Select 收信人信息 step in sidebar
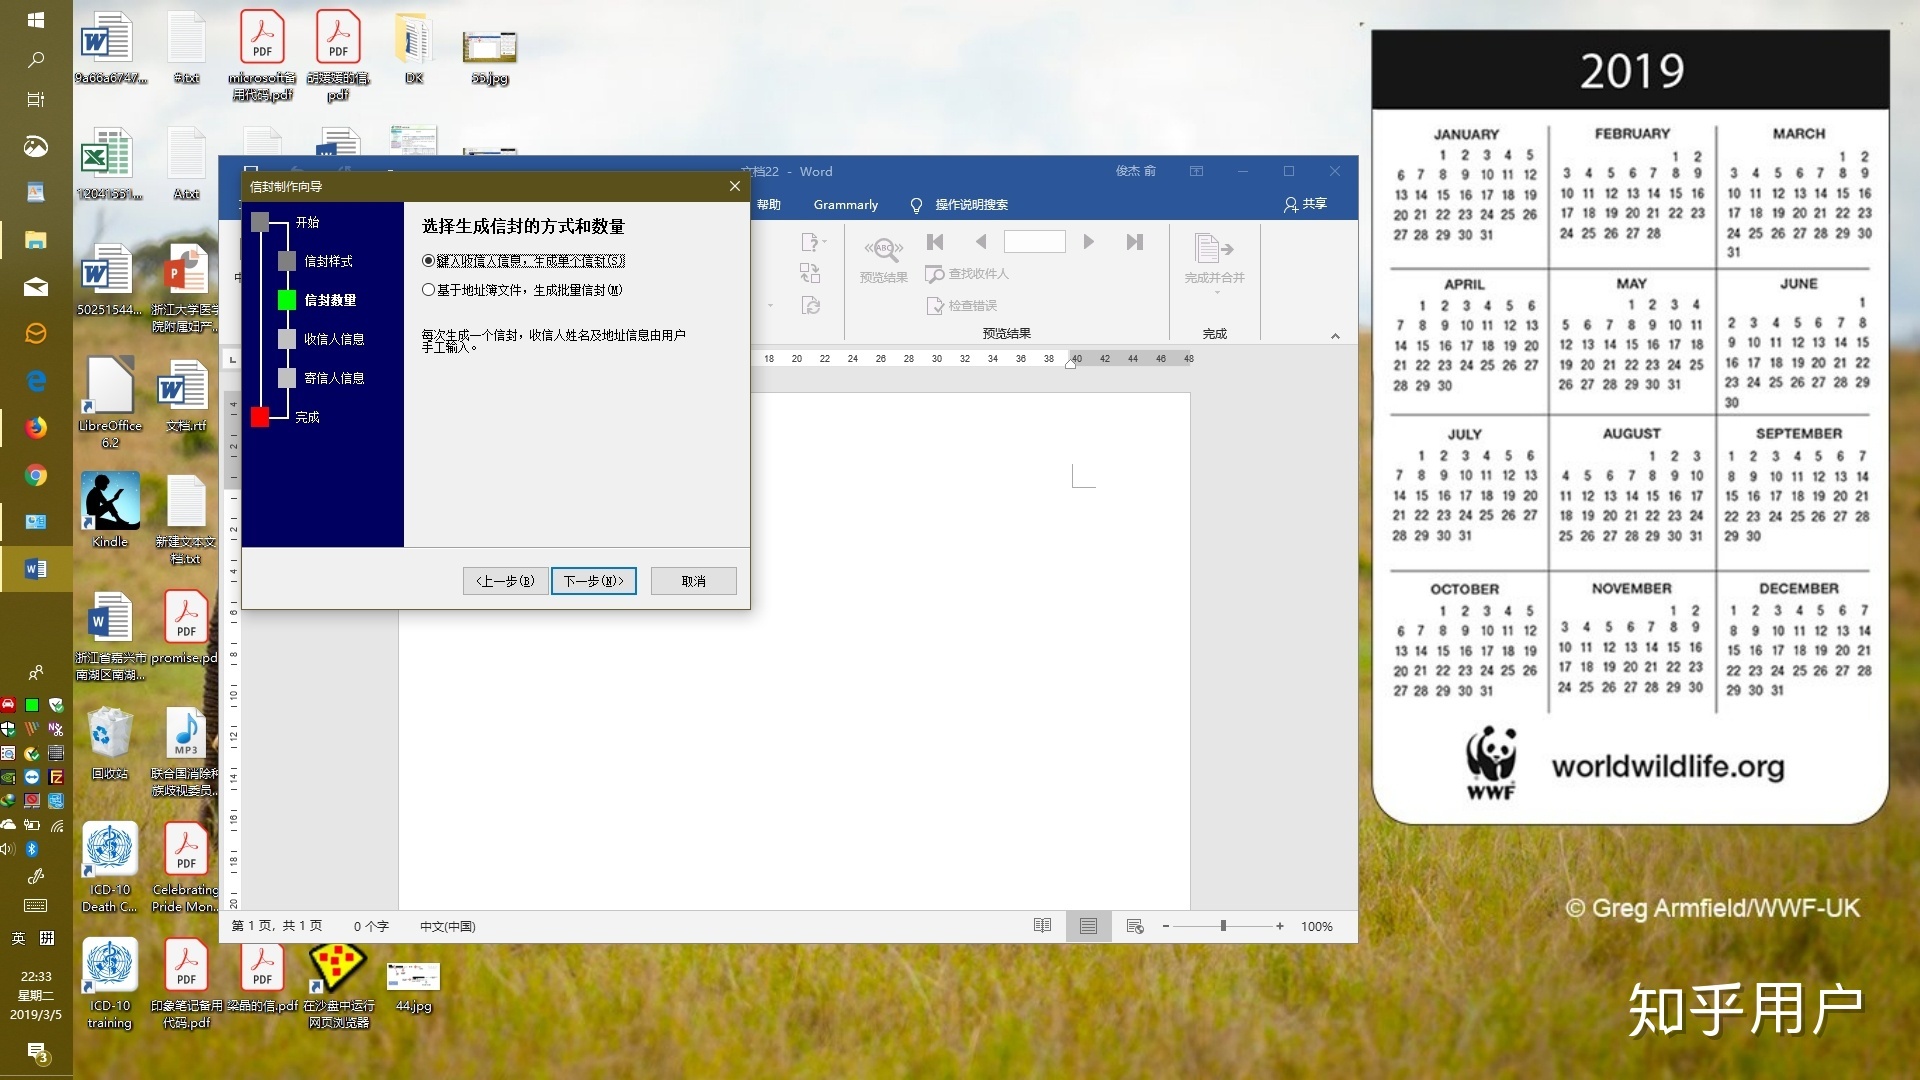Viewport: 1920px width, 1080px height. 332,339
